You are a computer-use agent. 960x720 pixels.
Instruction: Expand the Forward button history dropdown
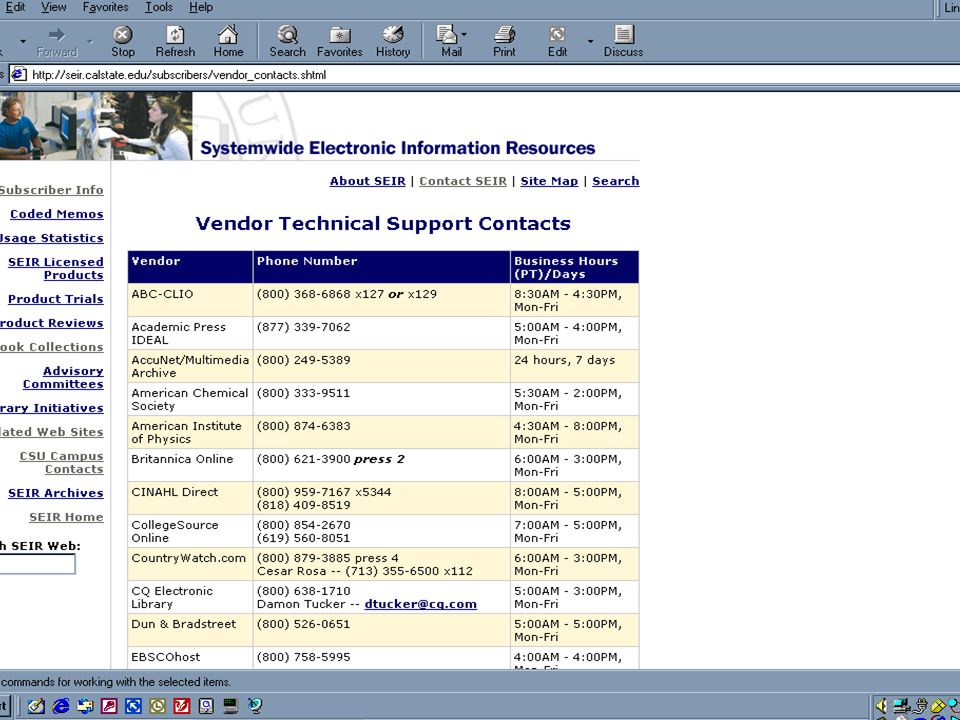89,42
